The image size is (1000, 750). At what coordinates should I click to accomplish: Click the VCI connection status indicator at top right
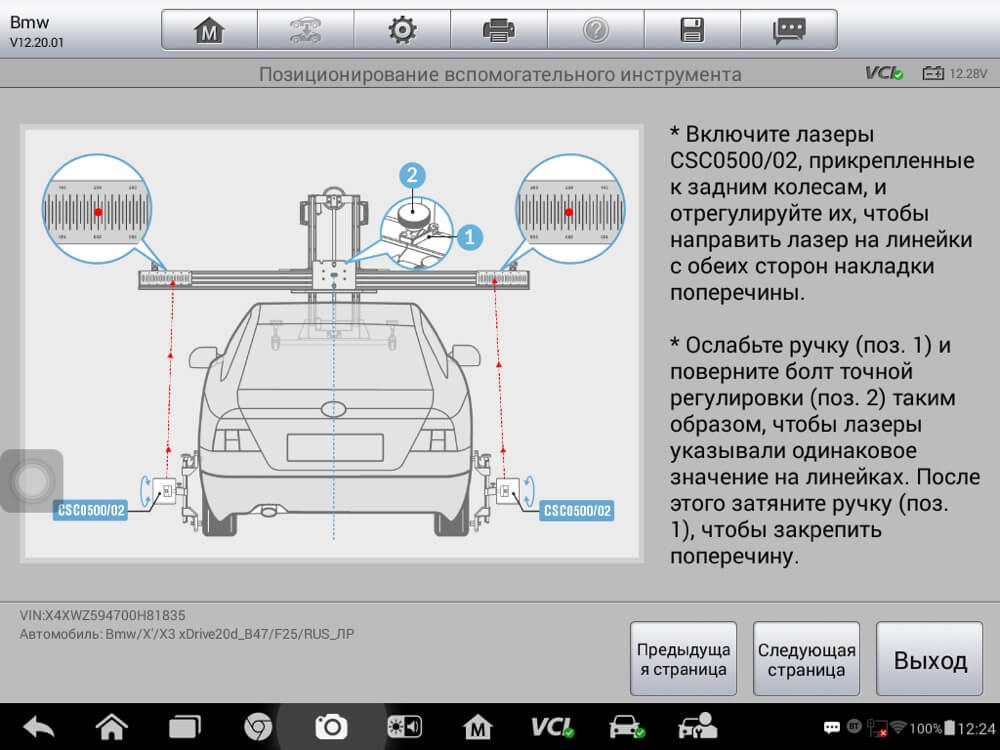(884, 73)
